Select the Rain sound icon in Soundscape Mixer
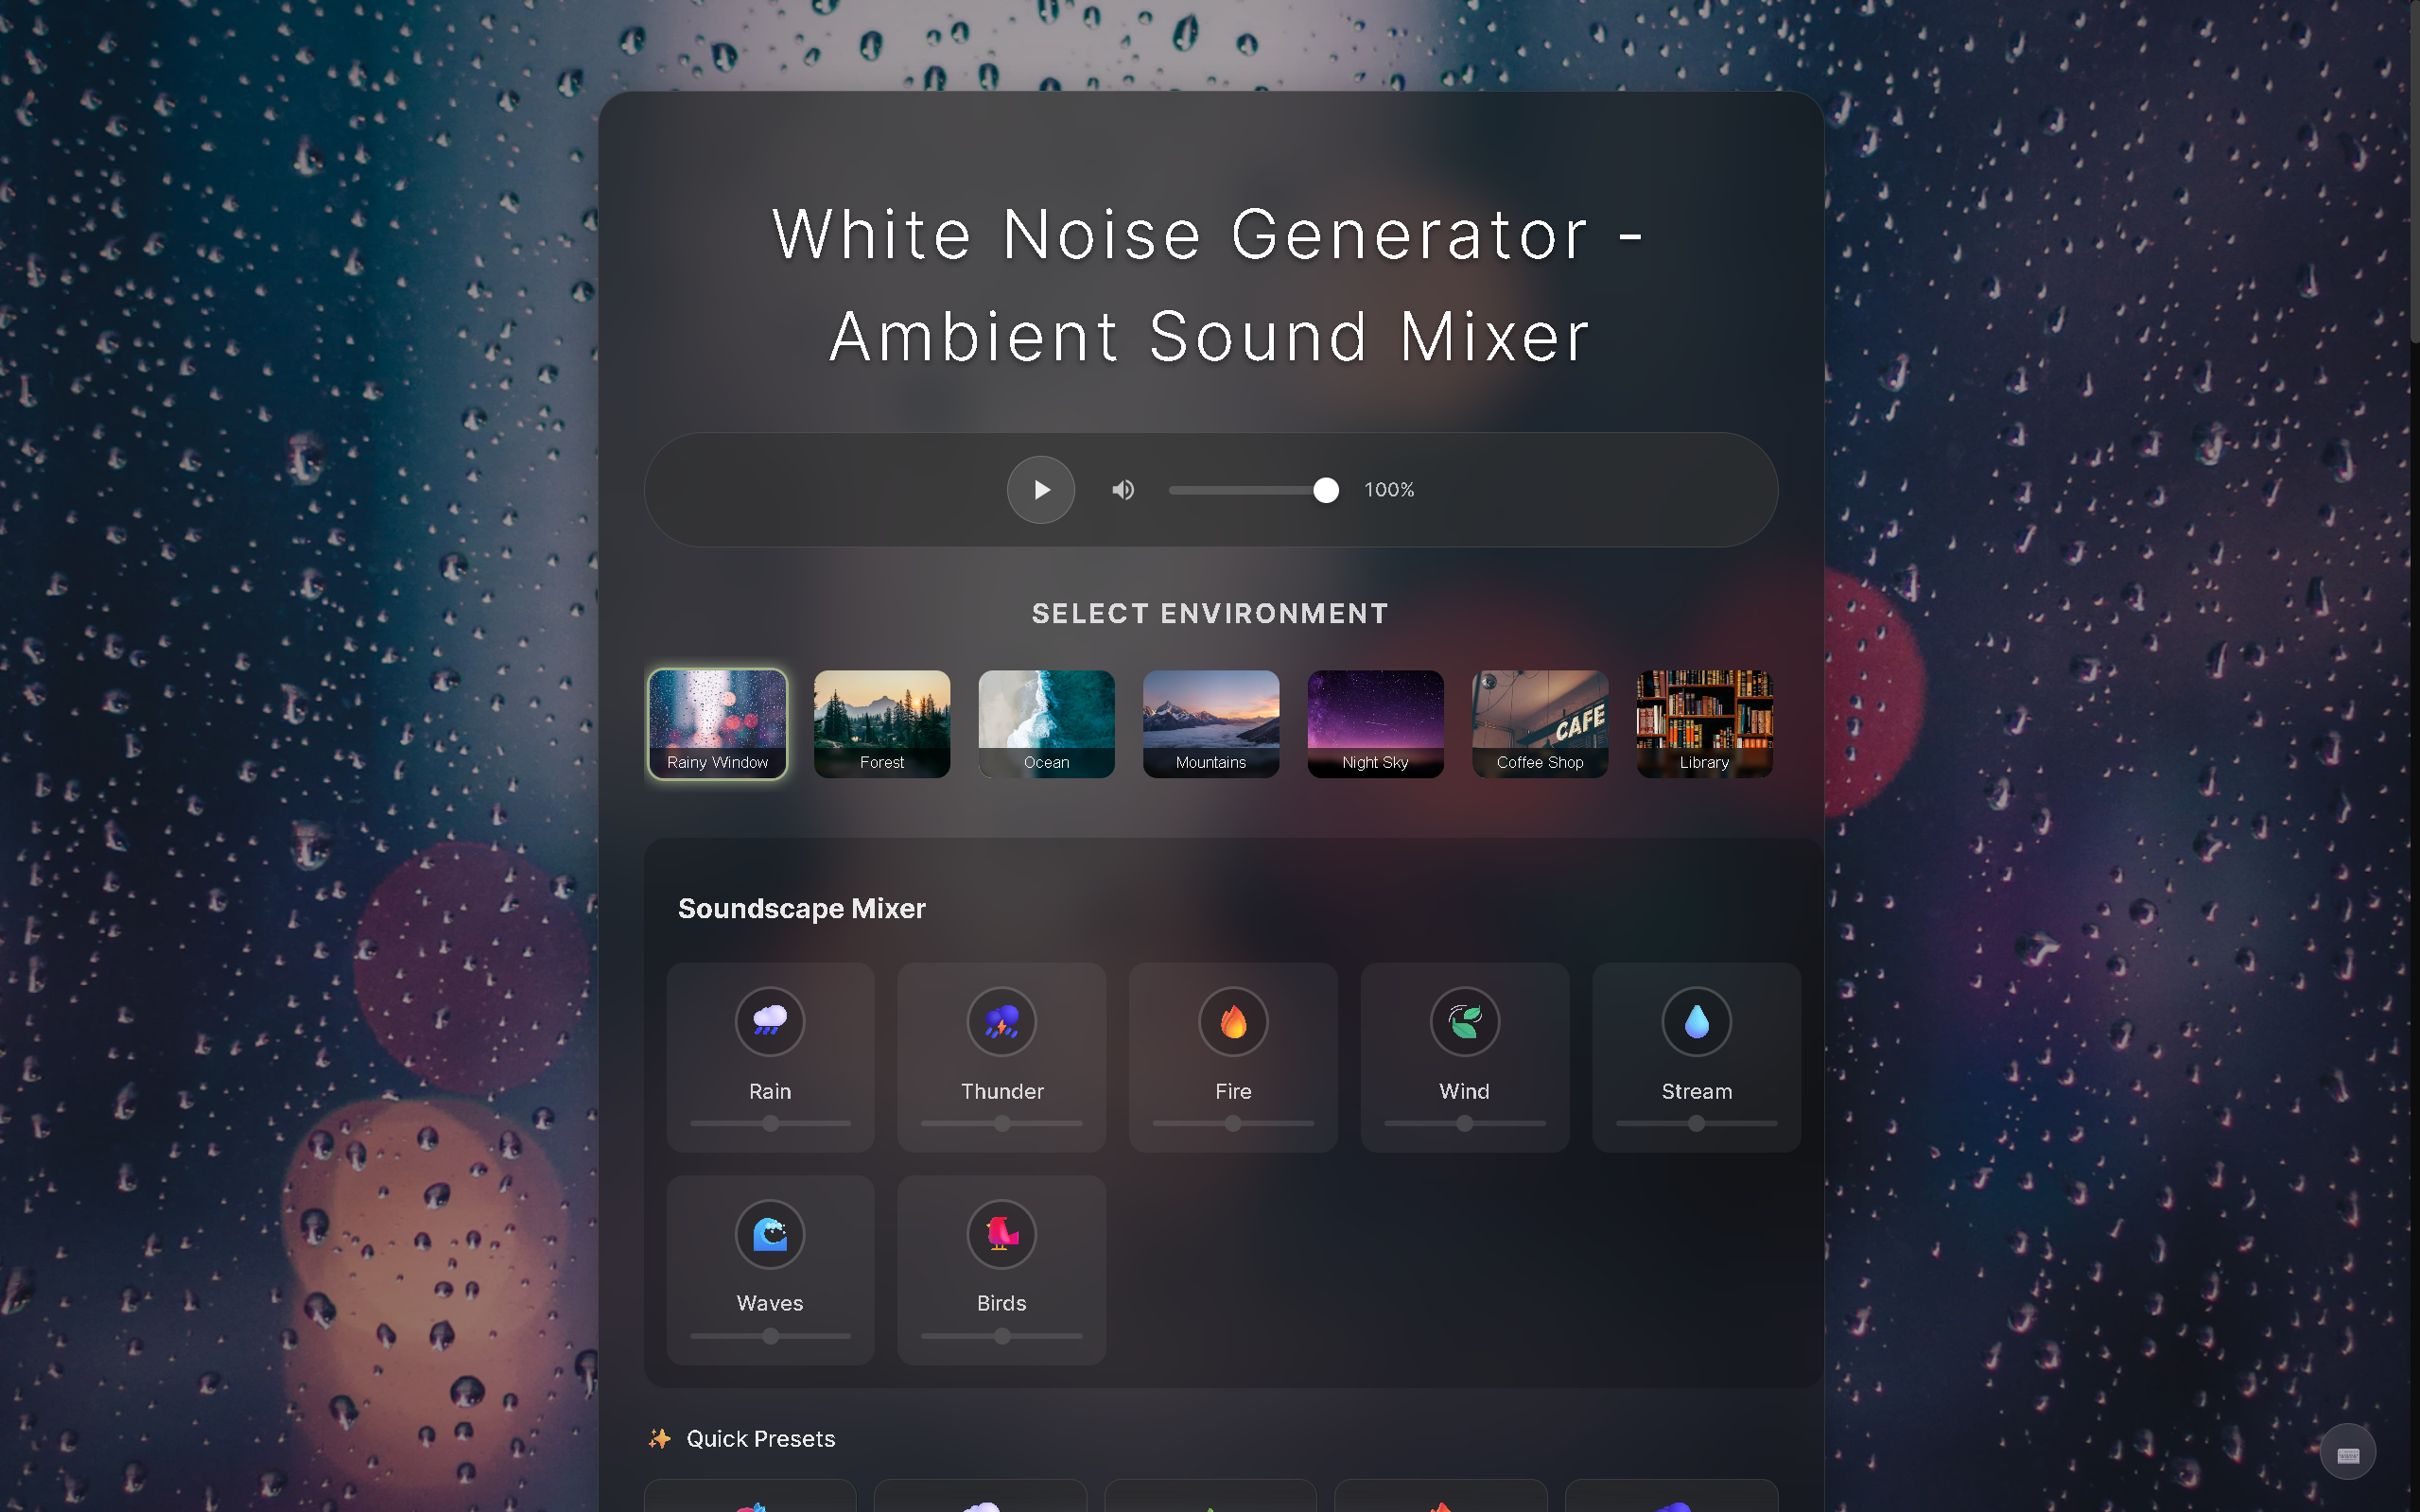The height and width of the screenshot is (1512, 2420). pyautogui.click(x=769, y=1021)
